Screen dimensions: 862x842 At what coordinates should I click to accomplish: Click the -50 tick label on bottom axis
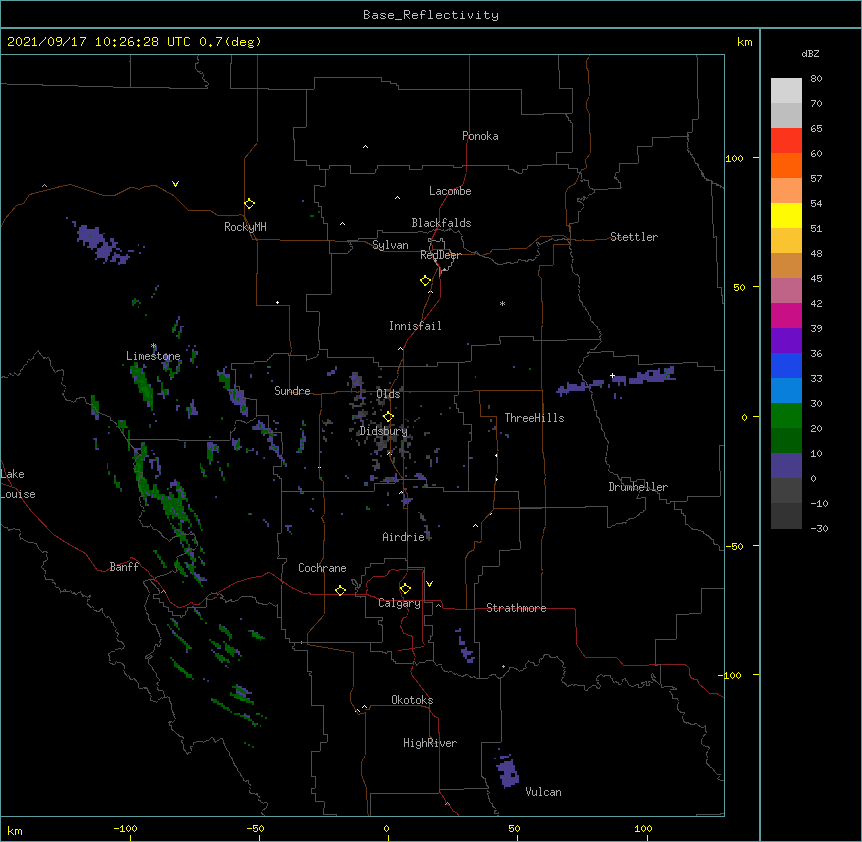pos(256,828)
